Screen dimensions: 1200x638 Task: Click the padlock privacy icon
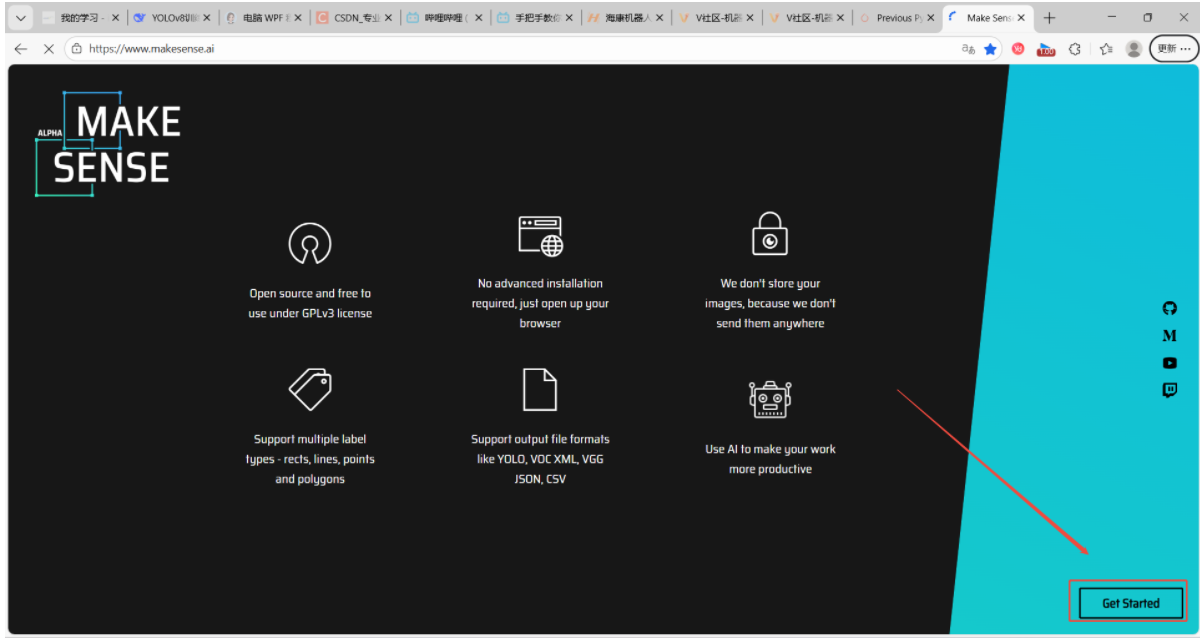(x=770, y=234)
